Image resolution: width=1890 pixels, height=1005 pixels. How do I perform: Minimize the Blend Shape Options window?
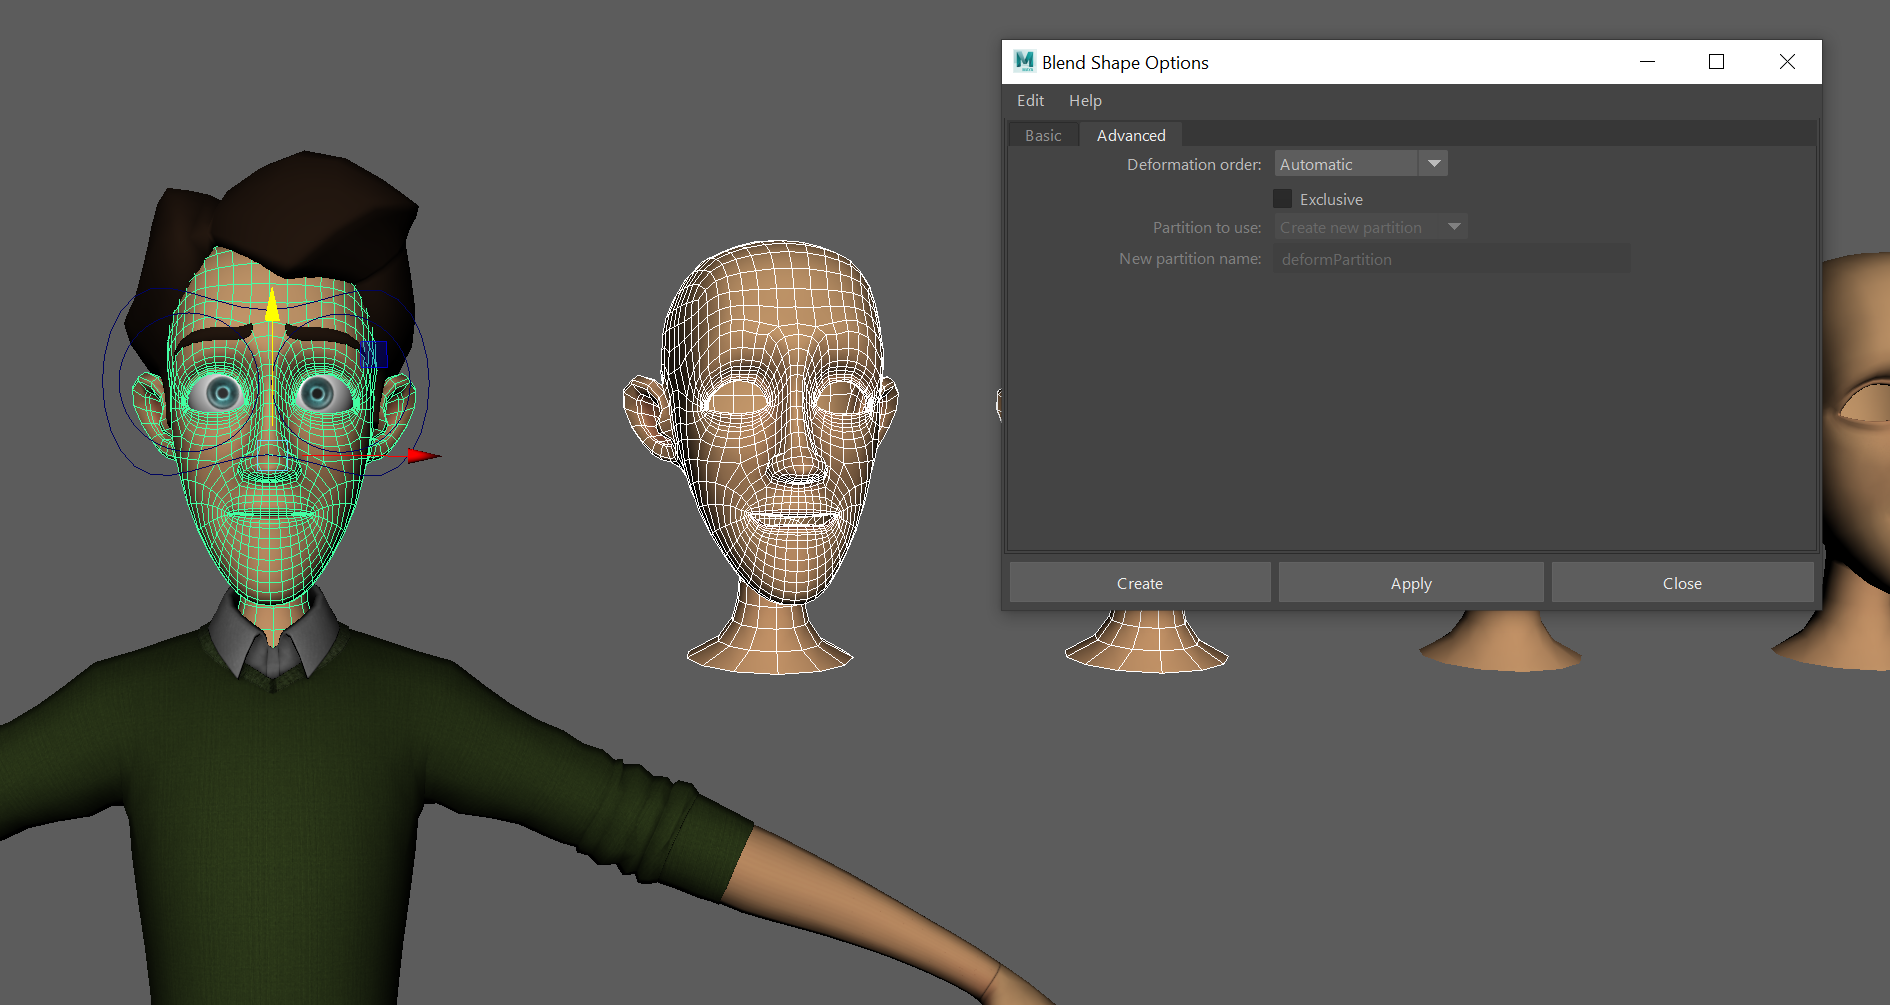point(1647,62)
